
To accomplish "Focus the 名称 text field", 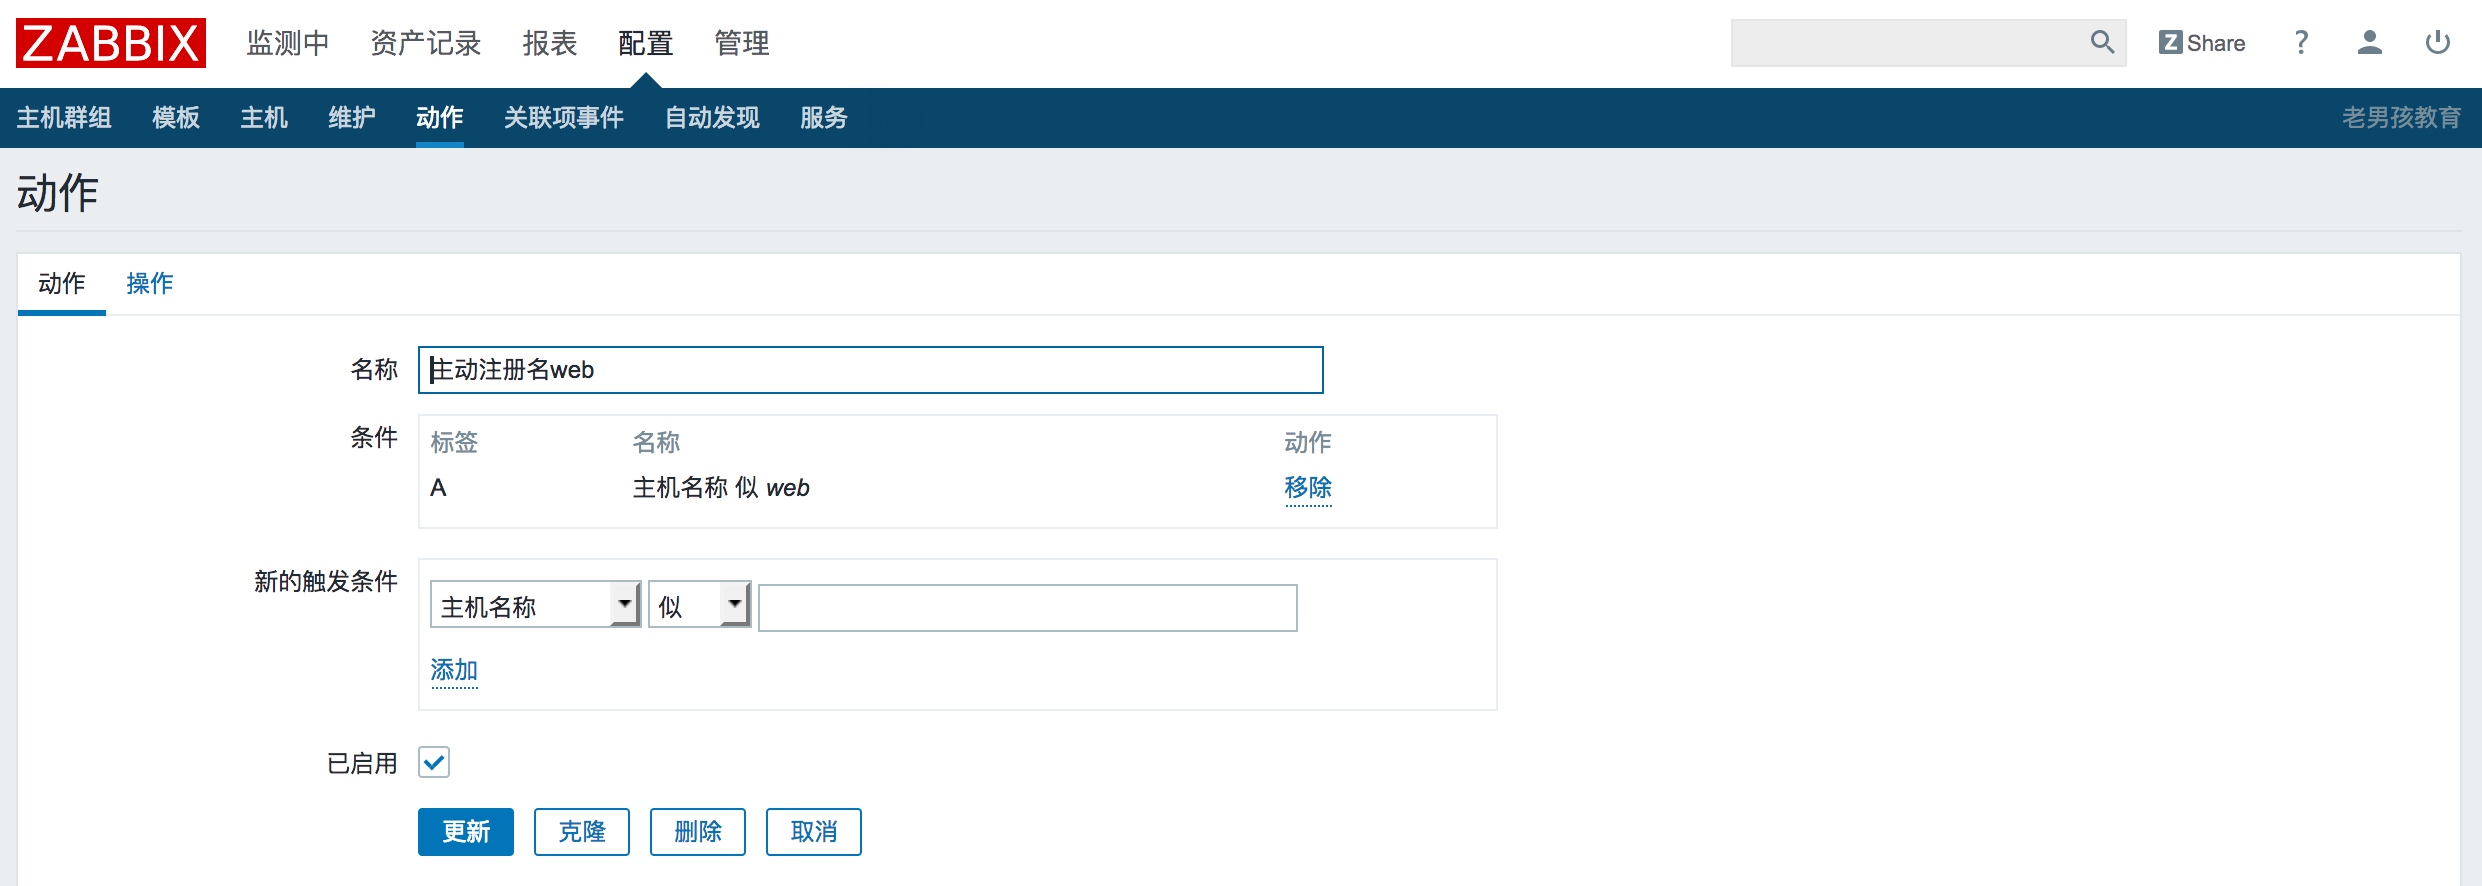I will [871, 370].
